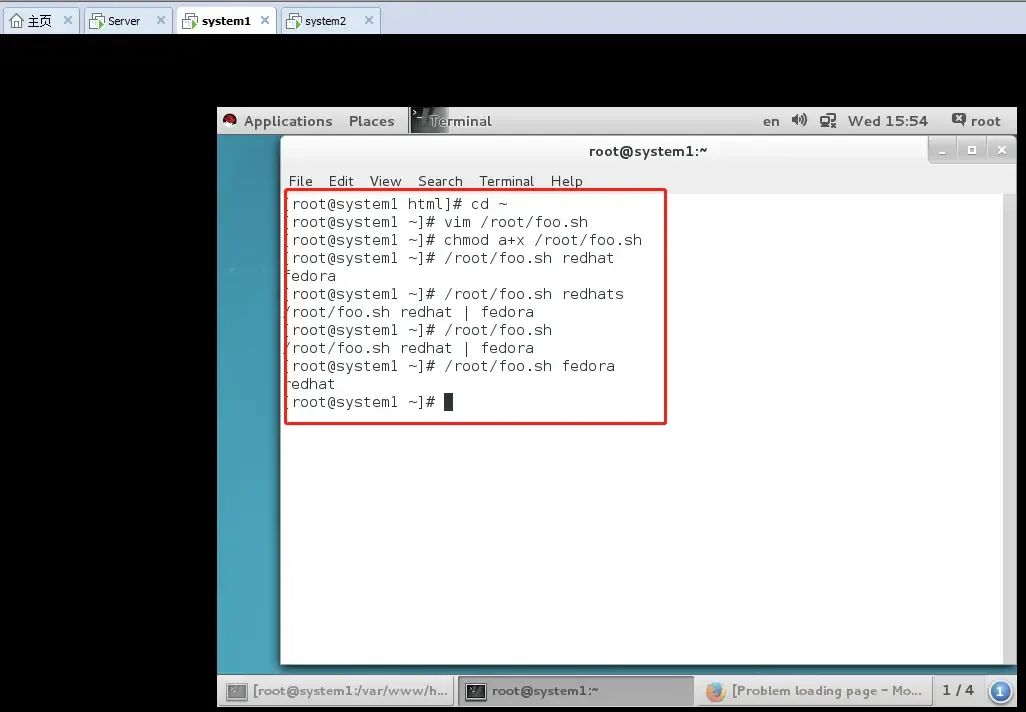Open the root user menu
This screenshot has width=1026, height=712.
[x=976, y=121]
